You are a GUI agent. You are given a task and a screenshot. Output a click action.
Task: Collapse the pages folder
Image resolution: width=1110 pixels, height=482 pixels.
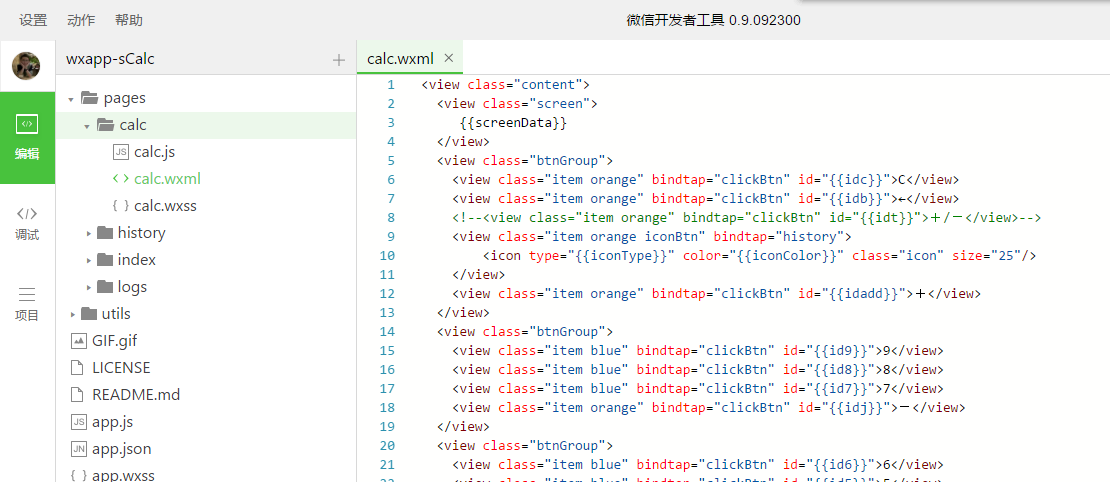71,98
